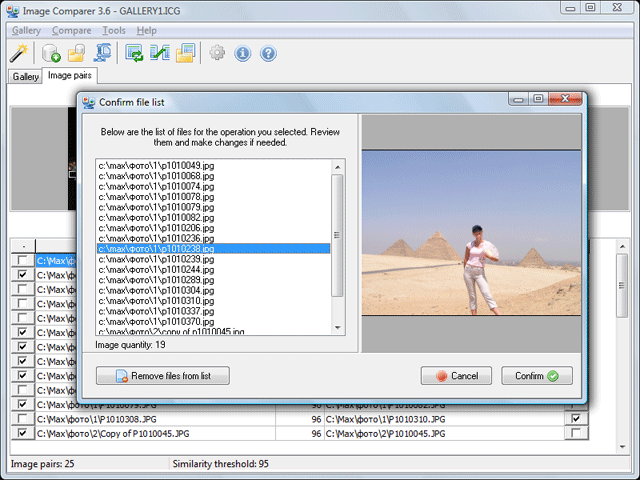640x480 pixels.
Task: Uncheck the Copy of P1010045.JPG row checkbox
Action: point(22,433)
